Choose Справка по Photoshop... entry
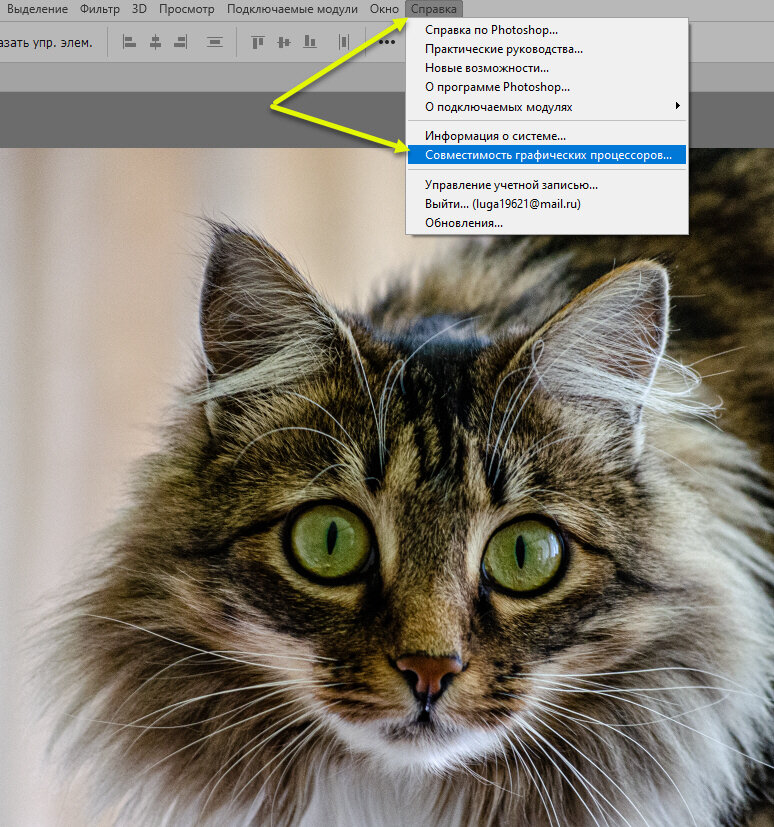Image resolution: width=774 pixels, height=827 pixels. pos(547,30)
